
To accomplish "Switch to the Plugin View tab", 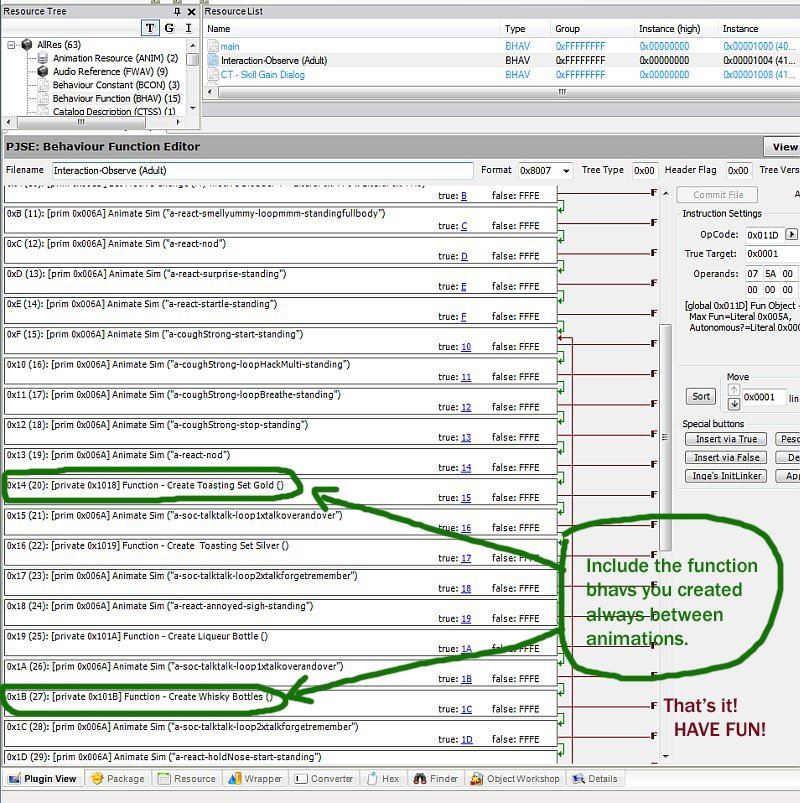I will coord(43,778).
